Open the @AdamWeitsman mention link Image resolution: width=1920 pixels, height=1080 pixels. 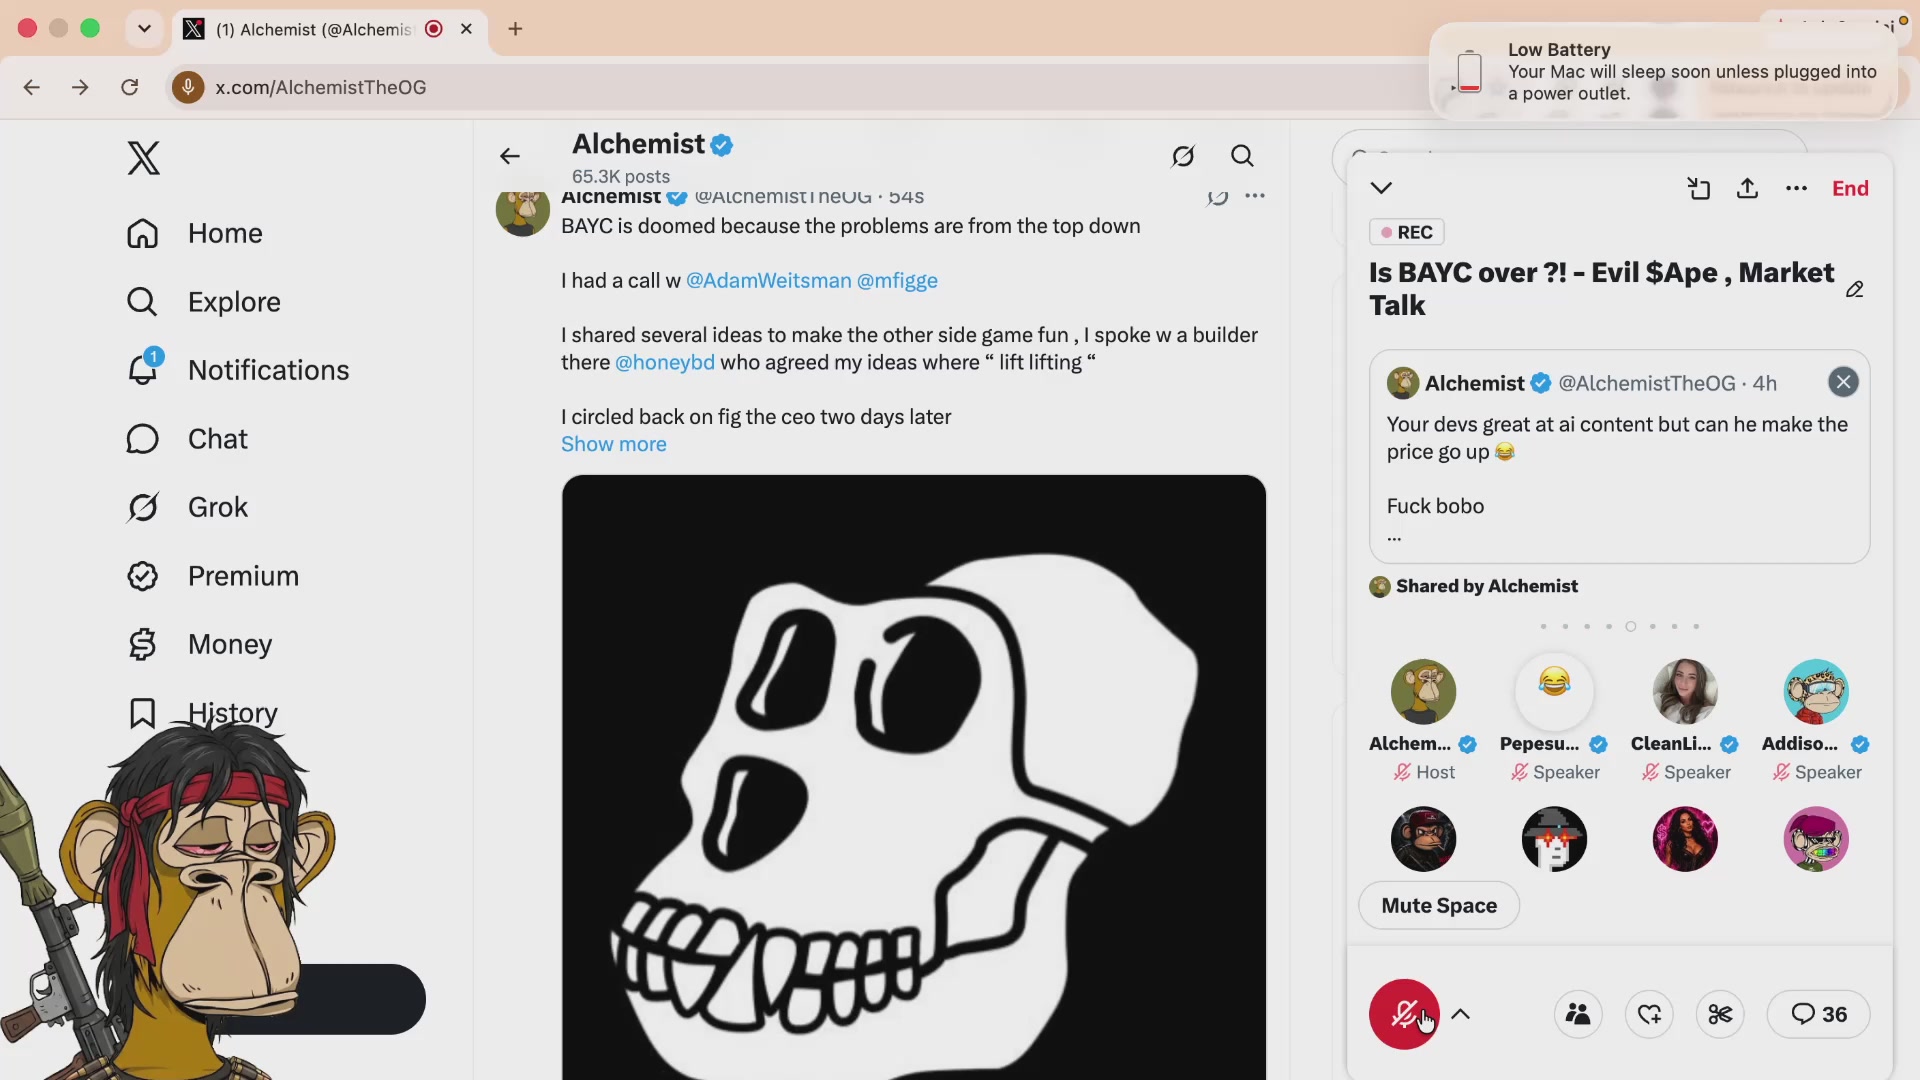(x=768, y=281)
